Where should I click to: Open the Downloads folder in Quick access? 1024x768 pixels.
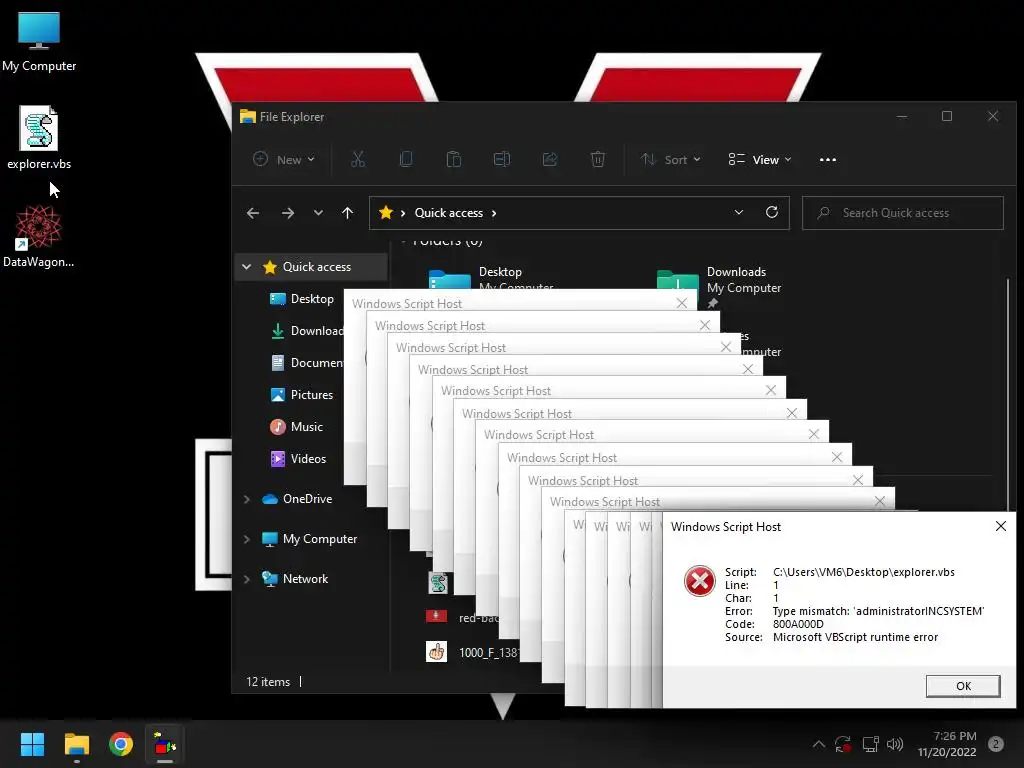click(718, 286)
